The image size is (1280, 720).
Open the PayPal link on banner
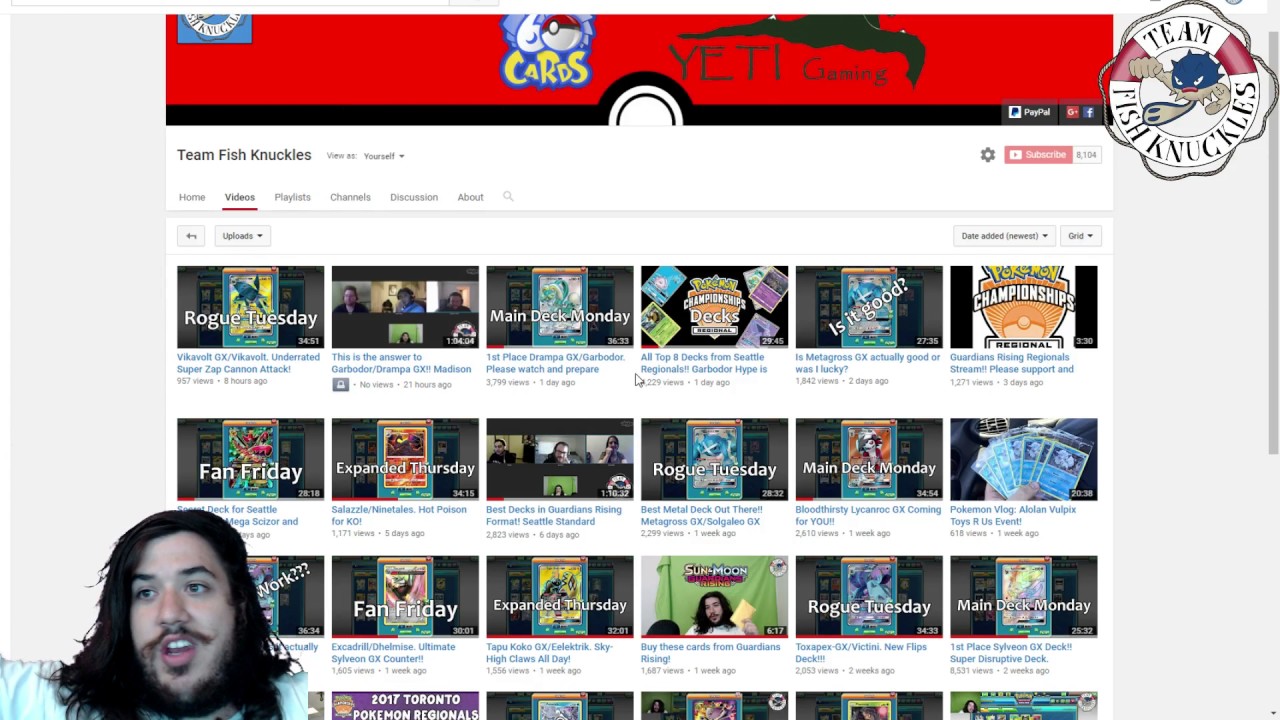coord(1030,112)
